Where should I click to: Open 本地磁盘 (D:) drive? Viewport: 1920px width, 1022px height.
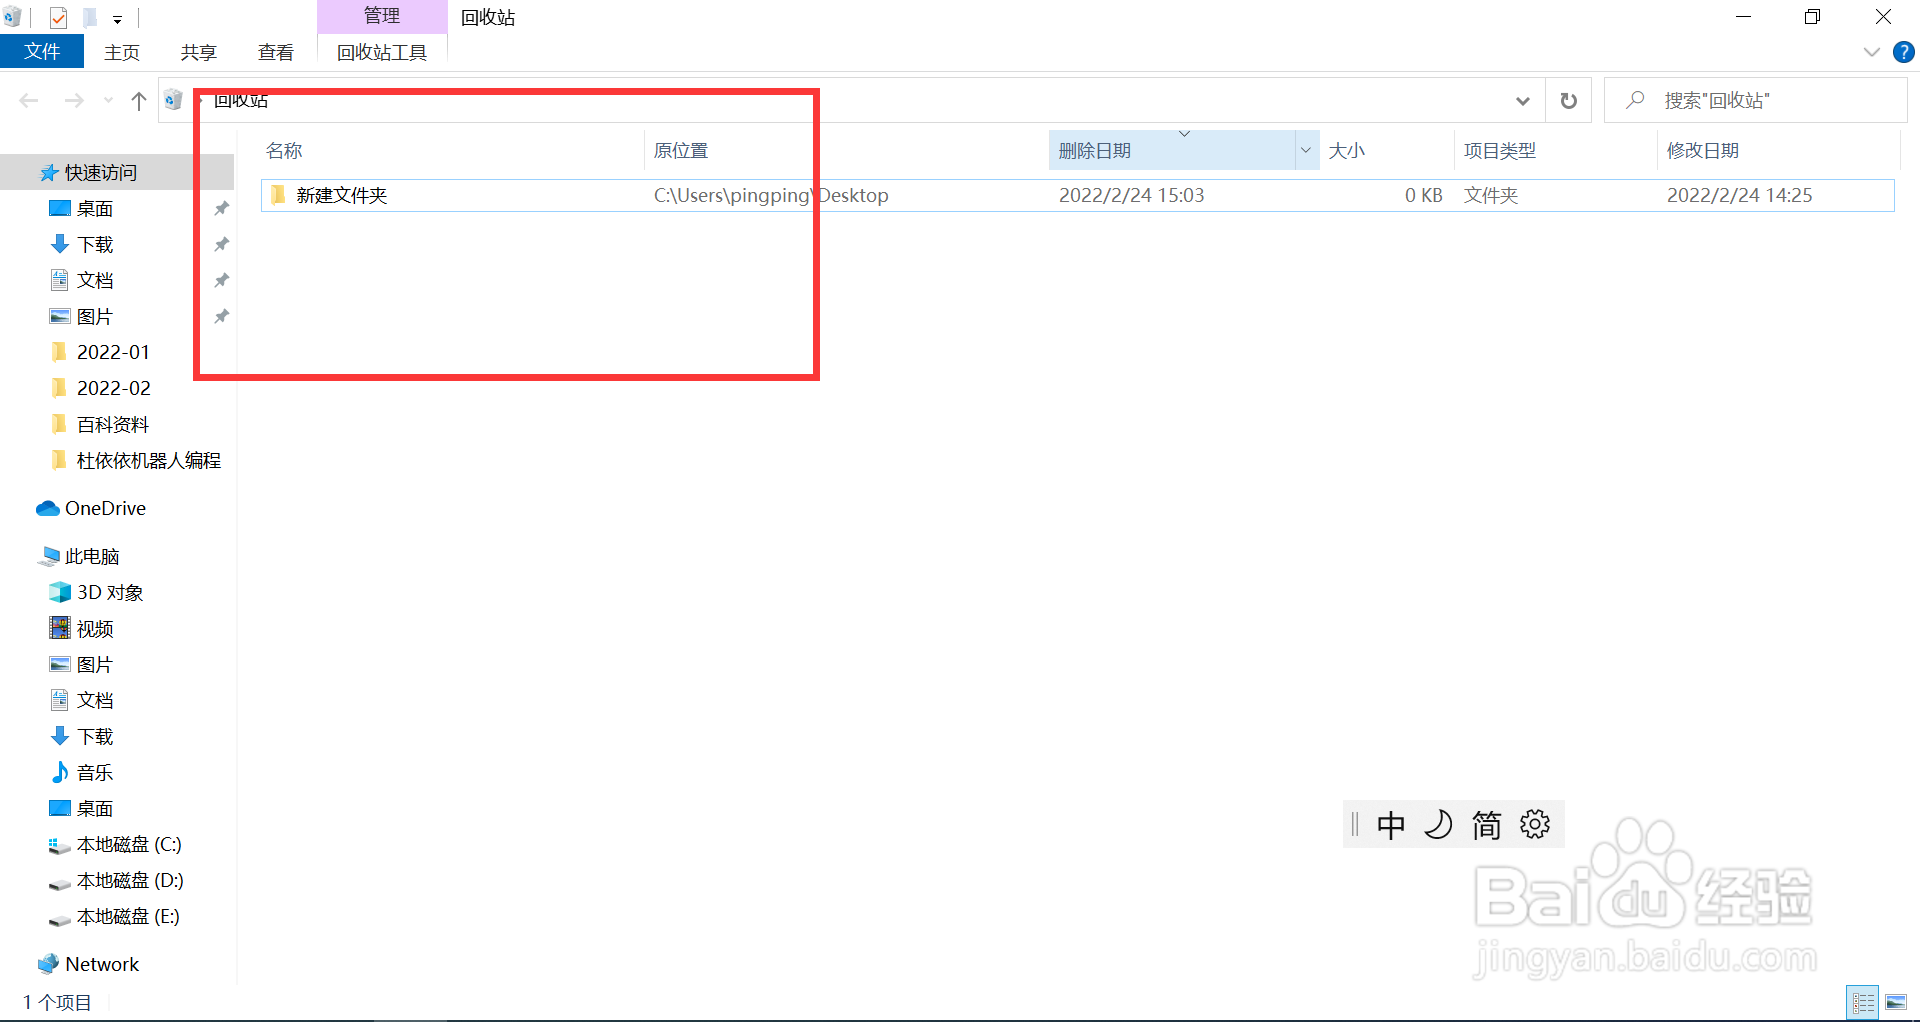click(x=130, y=880)
